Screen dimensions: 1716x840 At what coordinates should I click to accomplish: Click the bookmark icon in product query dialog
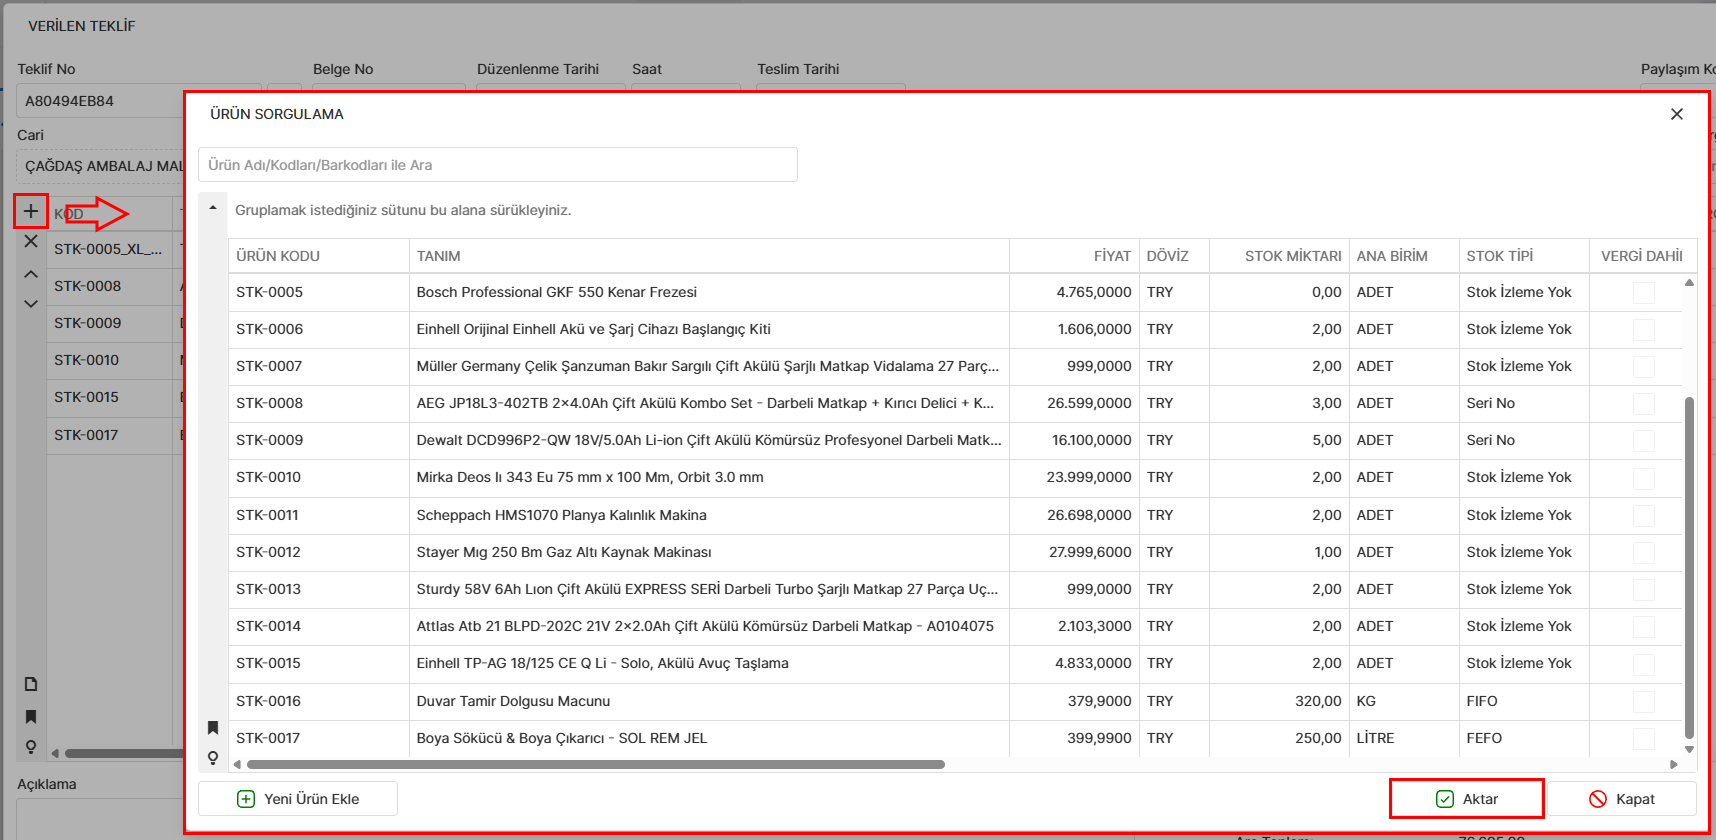[213, 728]
